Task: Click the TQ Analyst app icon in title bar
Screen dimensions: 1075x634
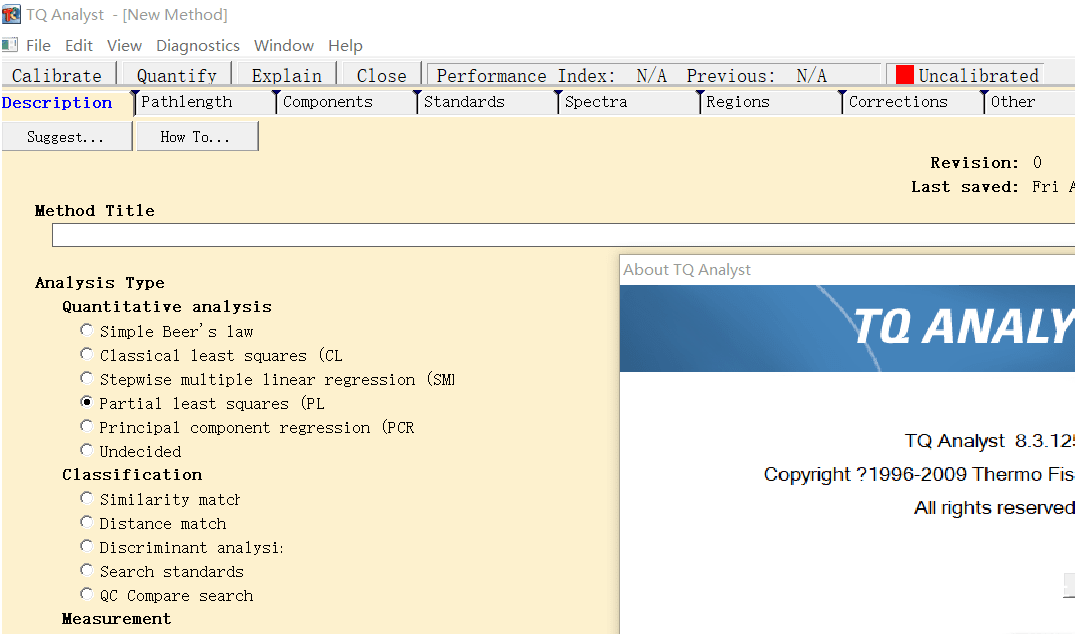Action: click(11, 14)
